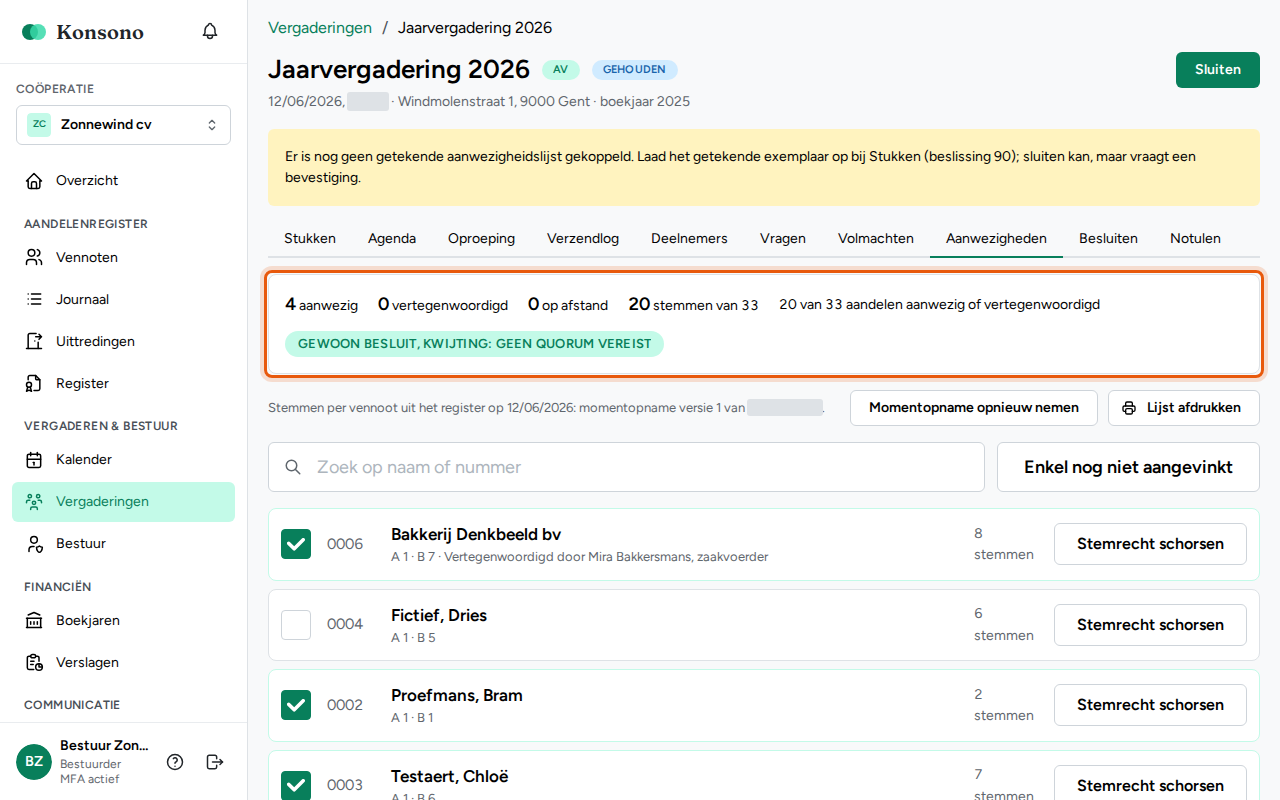
Task: Click the Boekjaren bank icon
Action: pyautogui.click(x=34, y=621)
